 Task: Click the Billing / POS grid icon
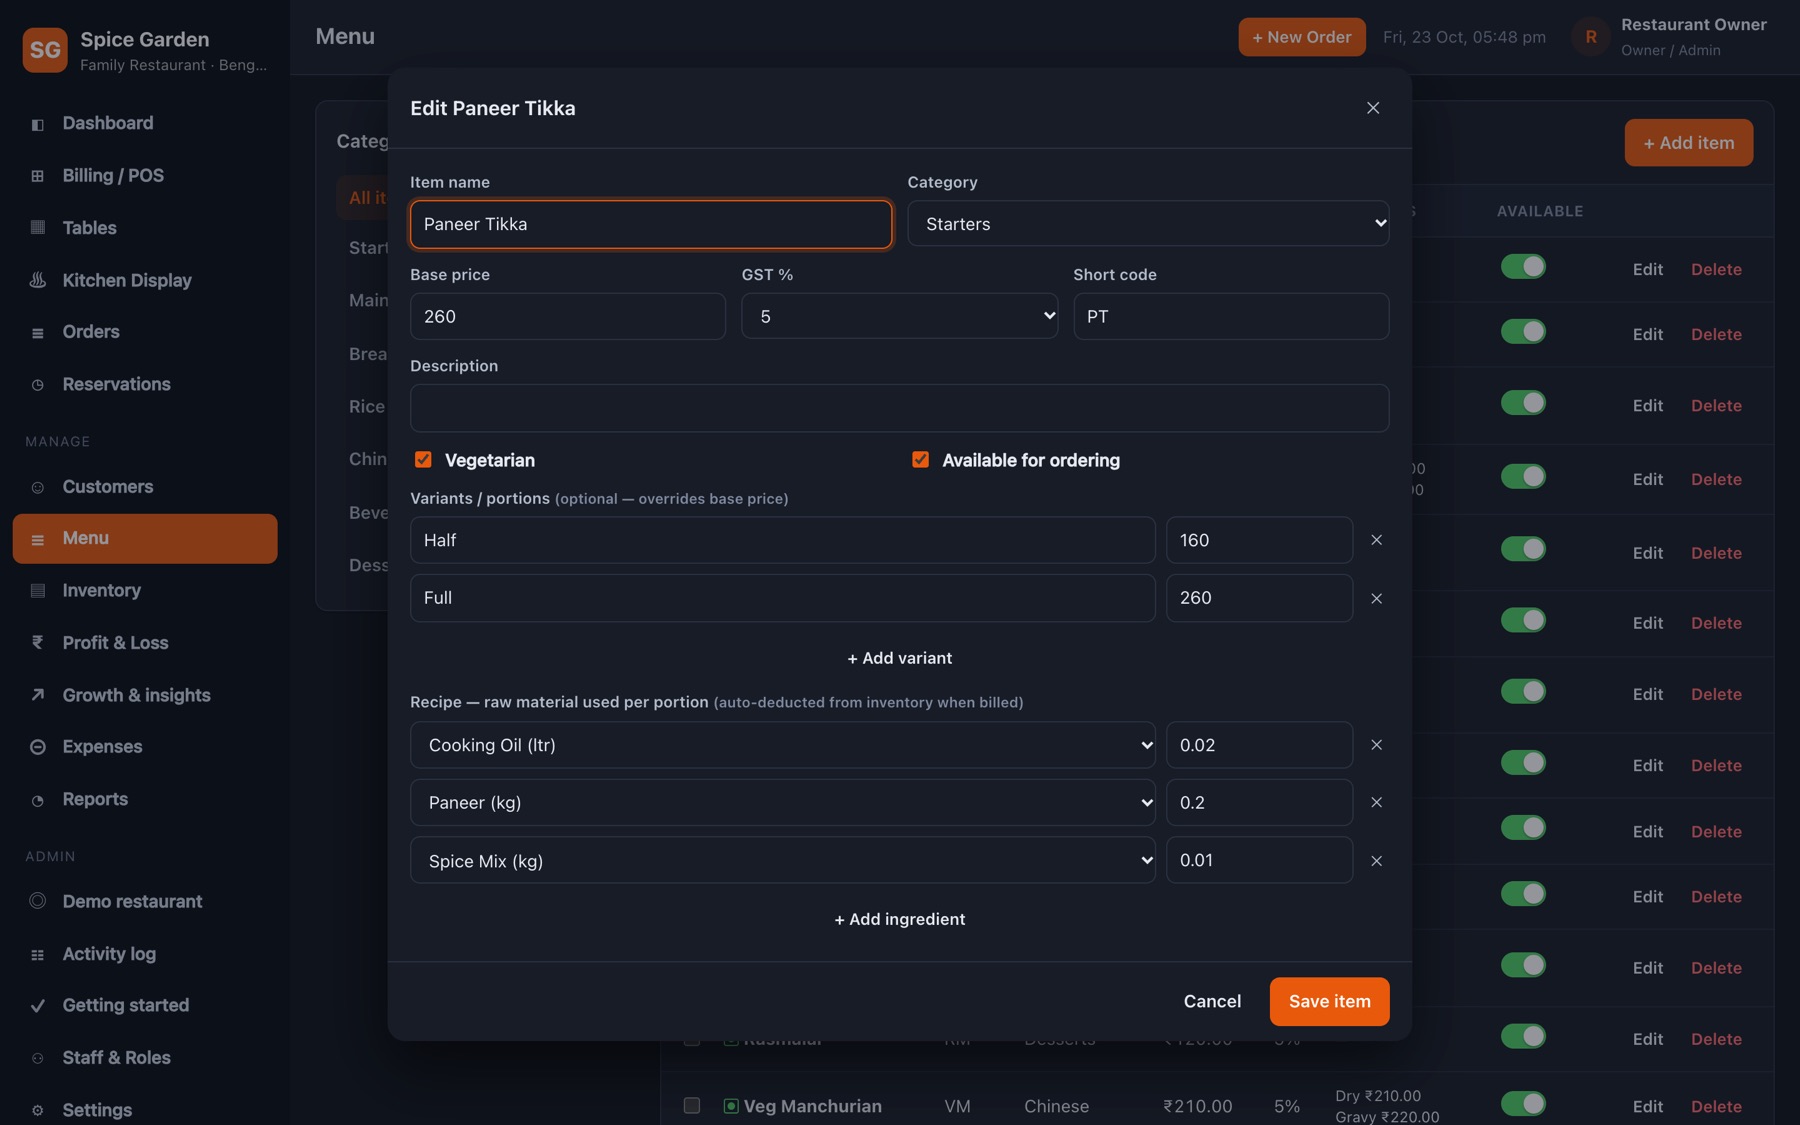point(38,176)
